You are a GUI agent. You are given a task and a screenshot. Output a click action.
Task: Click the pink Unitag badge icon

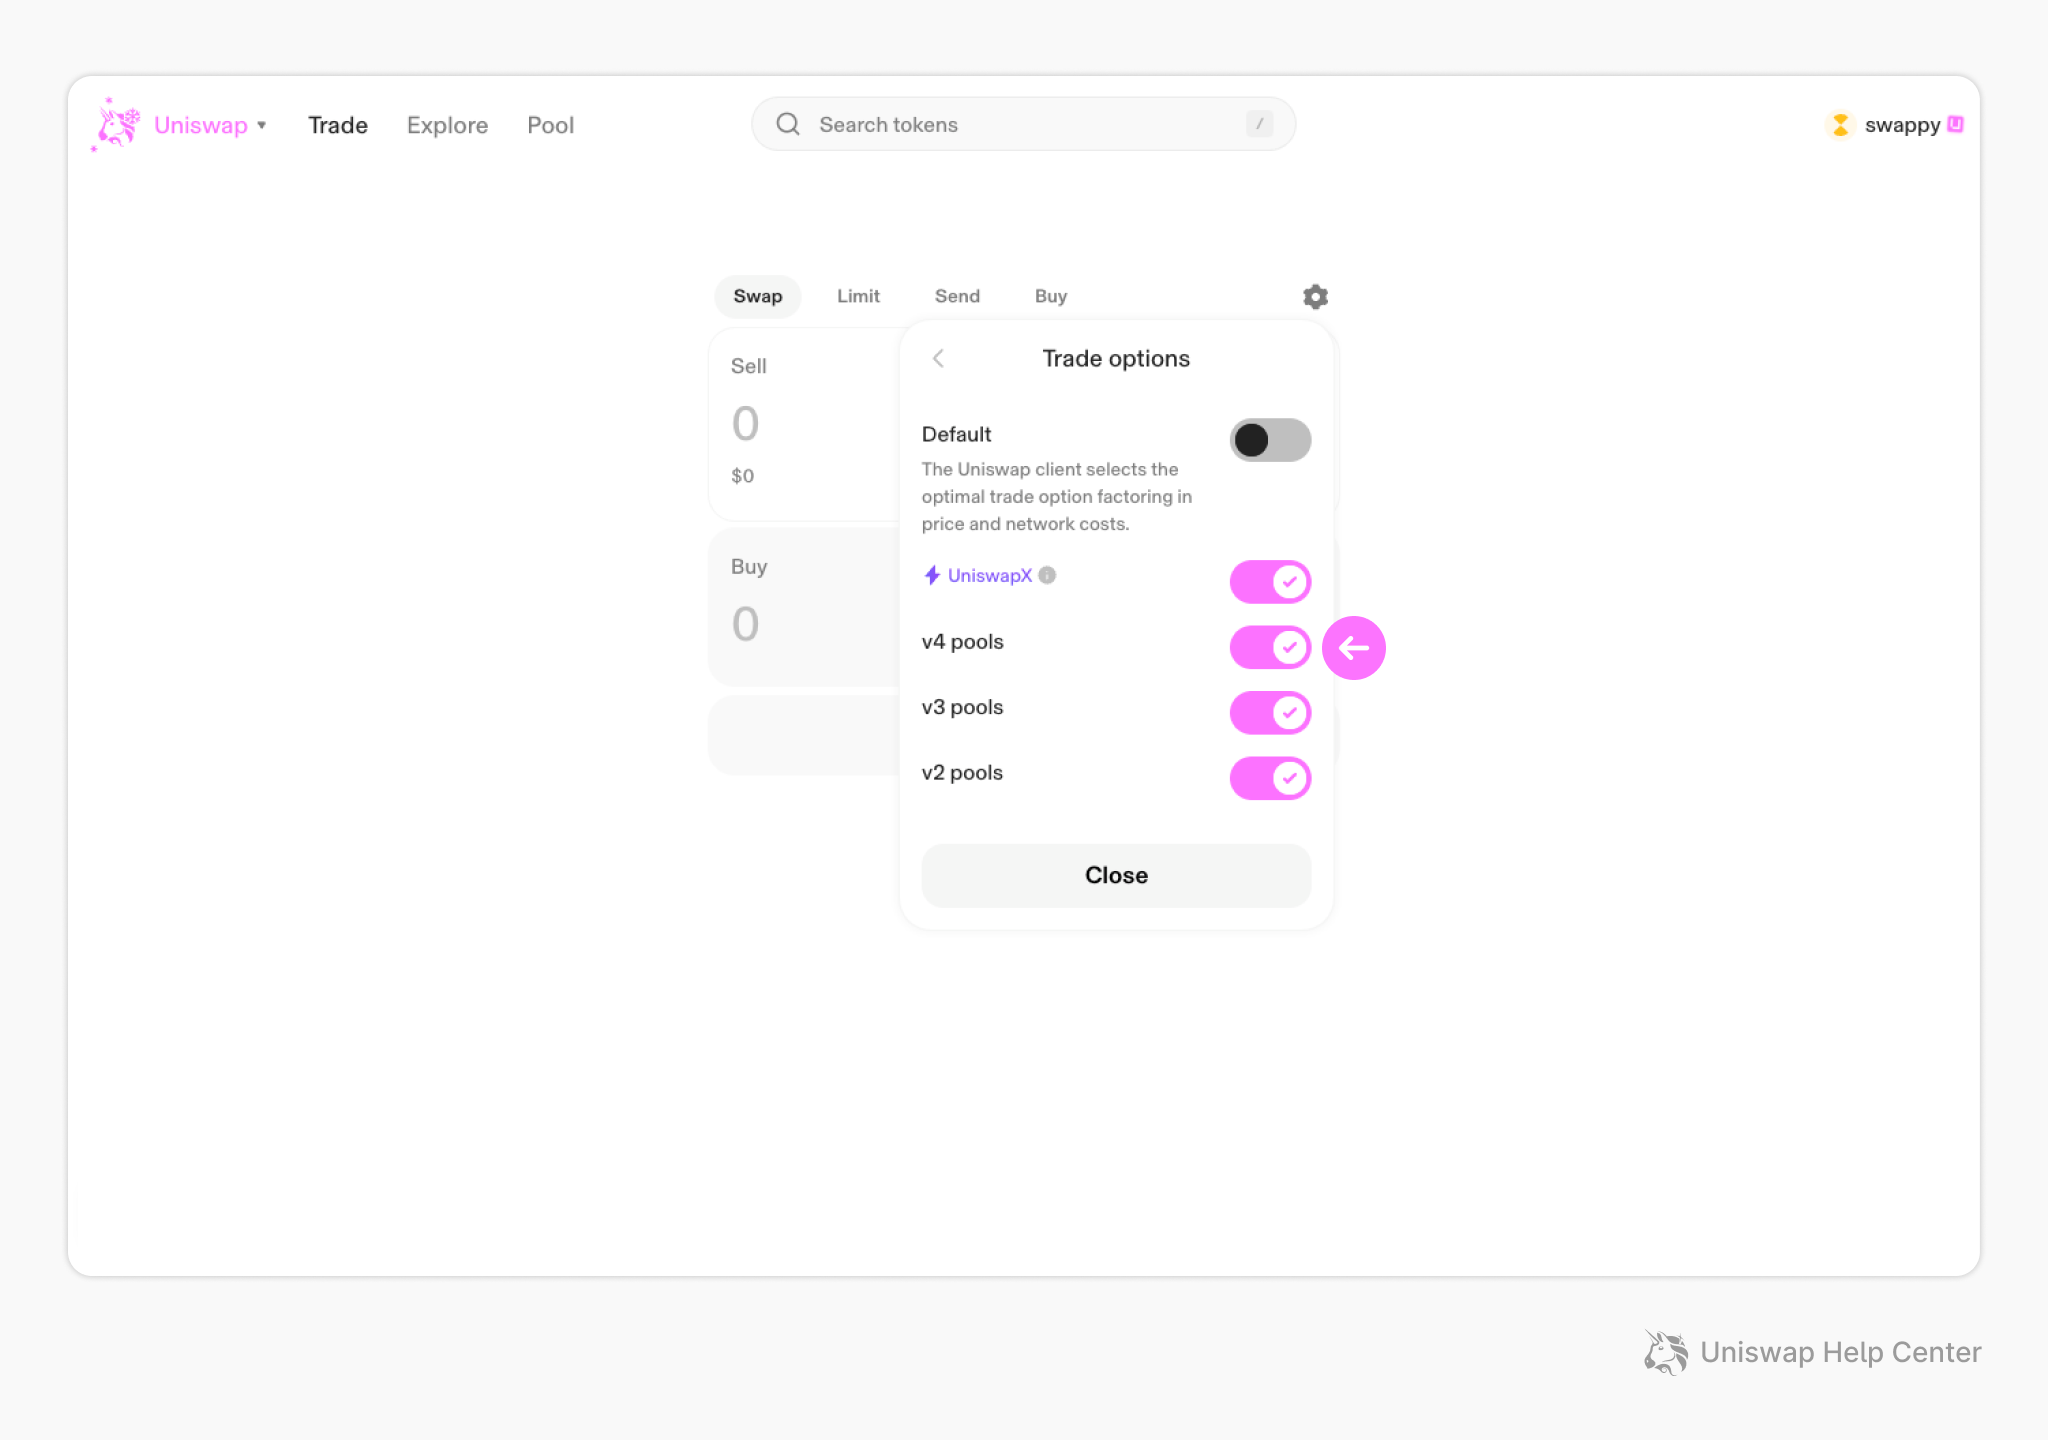1956,124
